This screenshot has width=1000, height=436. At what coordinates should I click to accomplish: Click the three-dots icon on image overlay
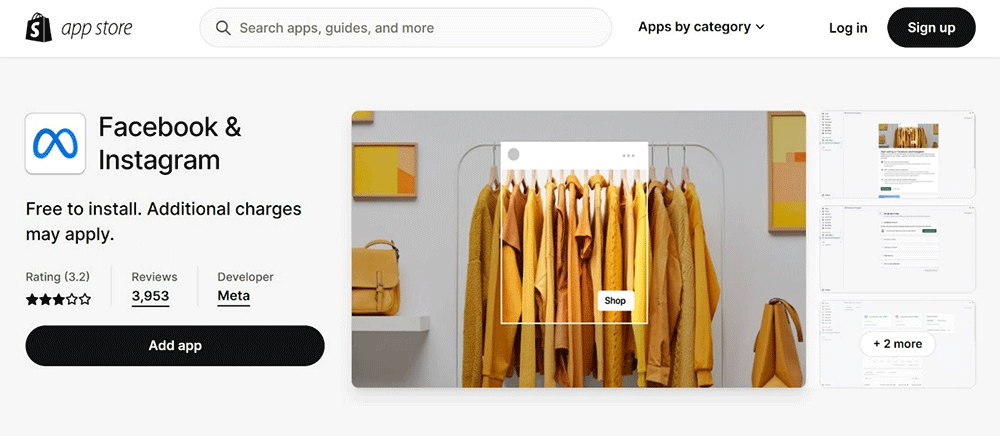pos(628,156)
